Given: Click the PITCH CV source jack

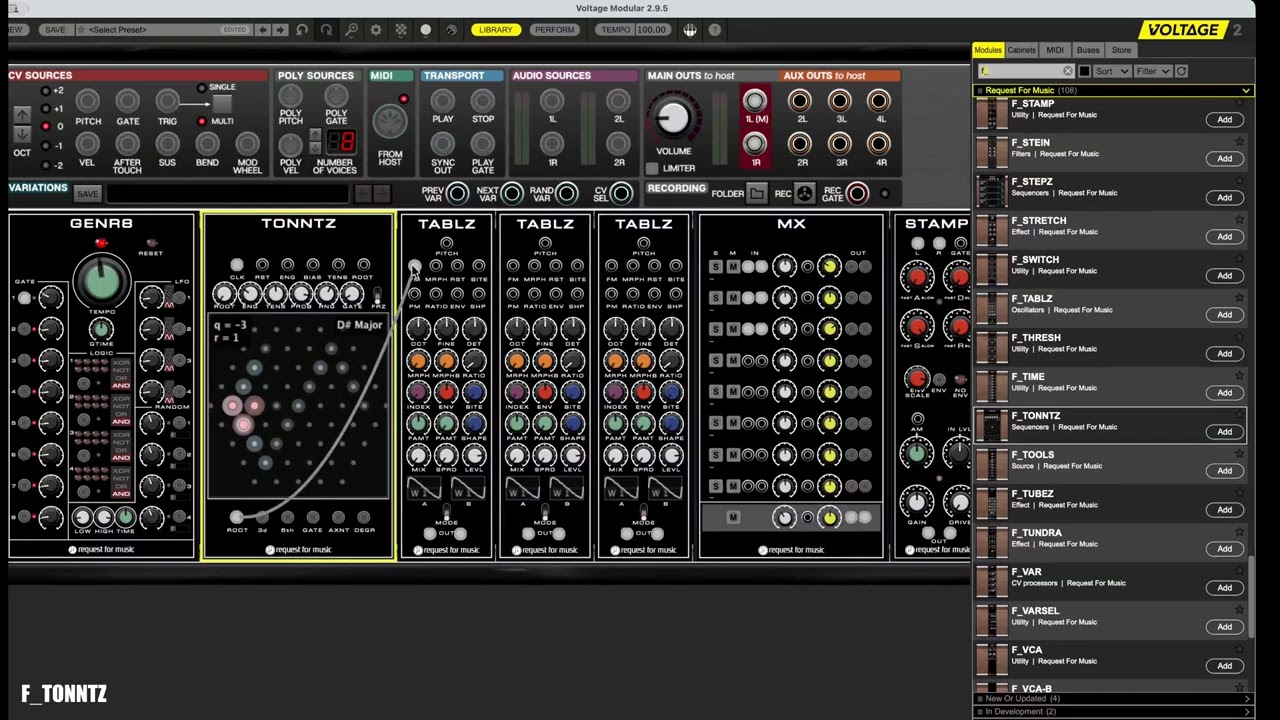Looking at the screenshot, I should (88, 101).
